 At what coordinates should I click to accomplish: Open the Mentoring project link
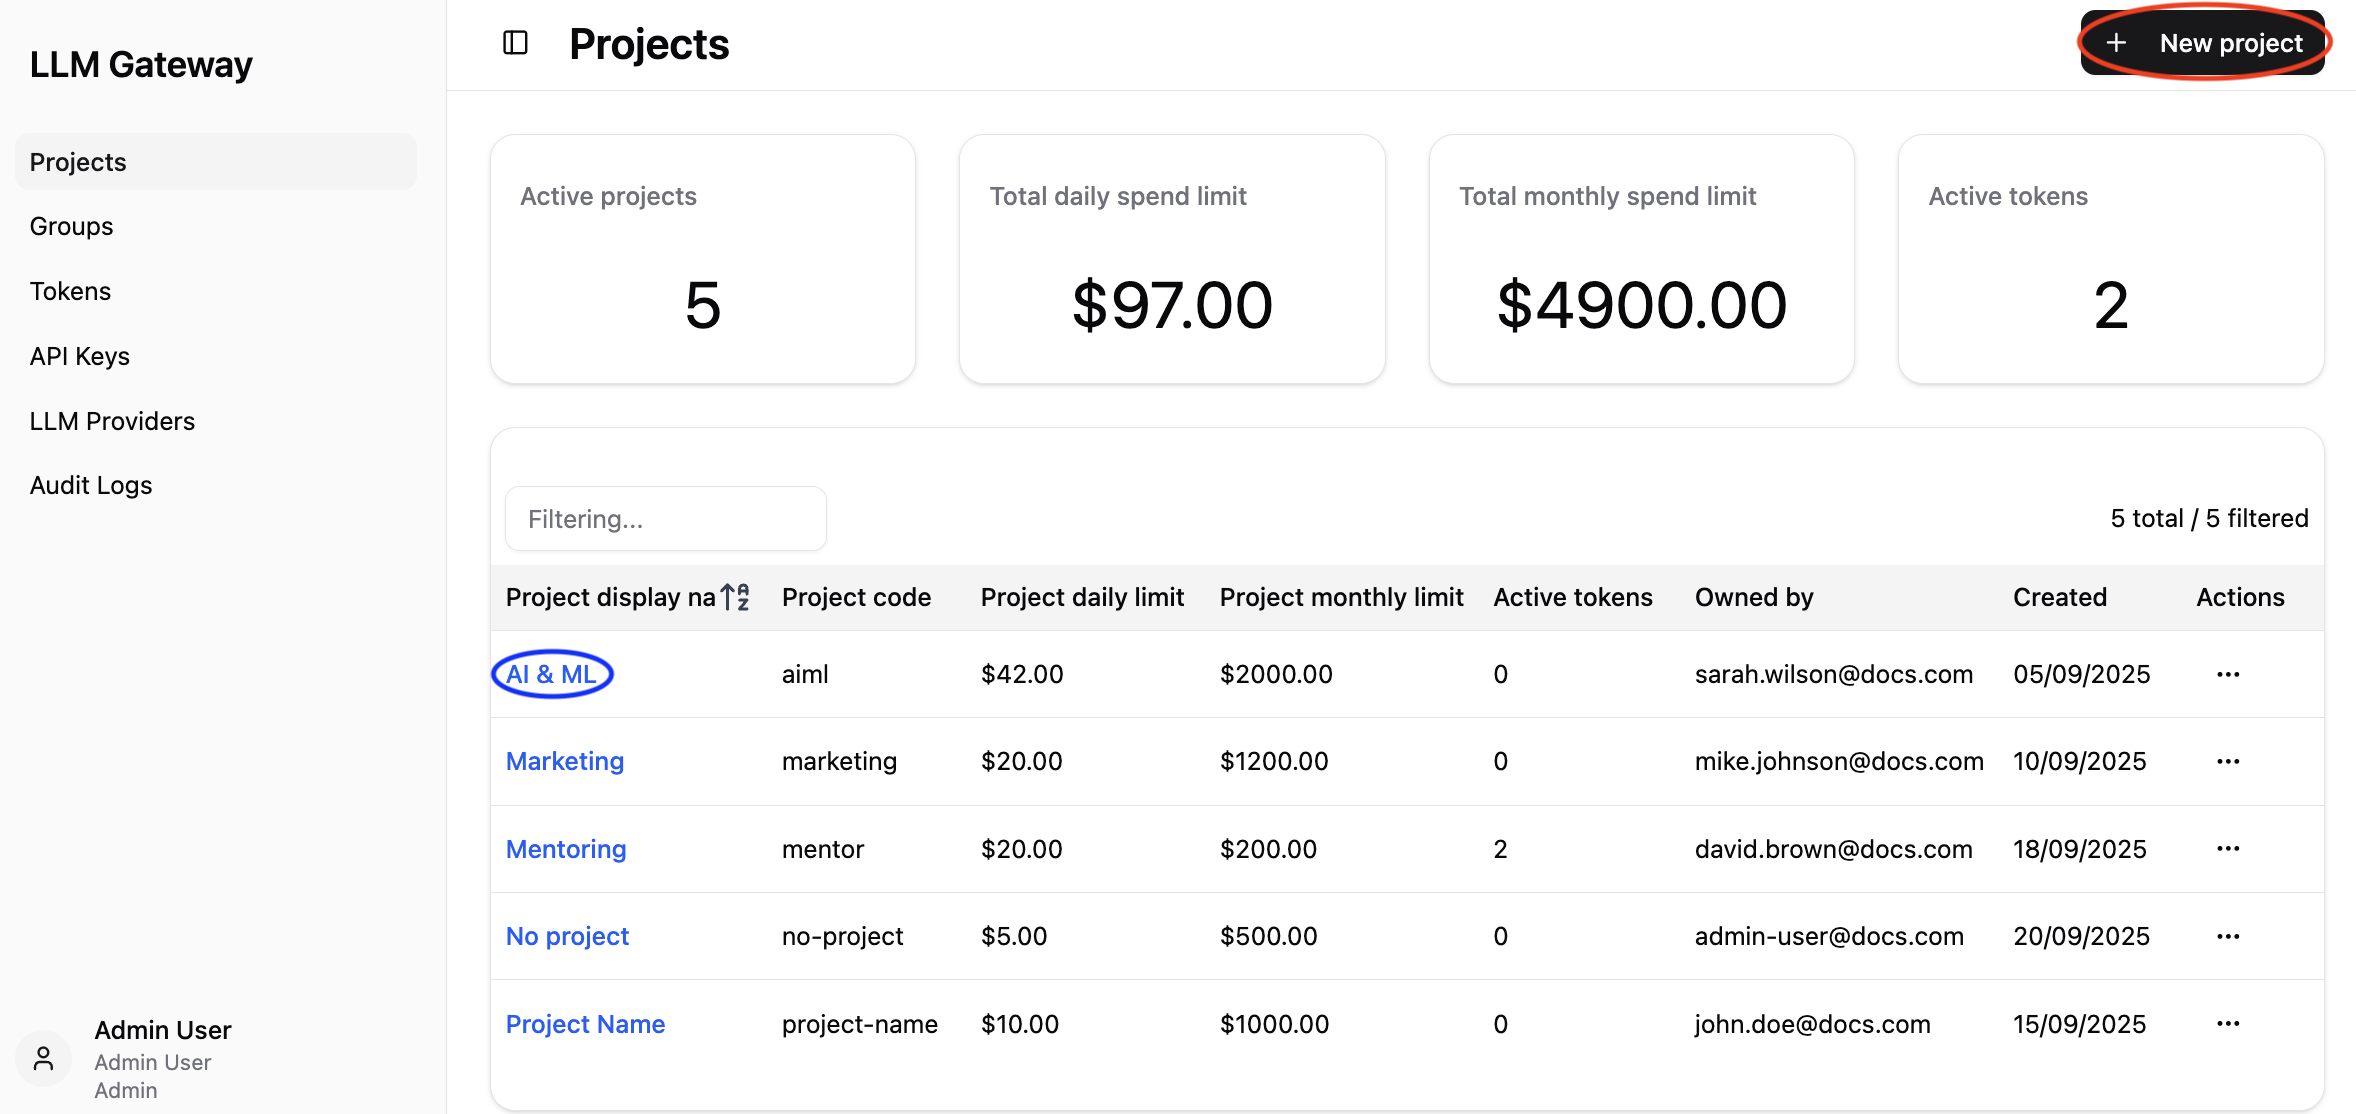566,849
